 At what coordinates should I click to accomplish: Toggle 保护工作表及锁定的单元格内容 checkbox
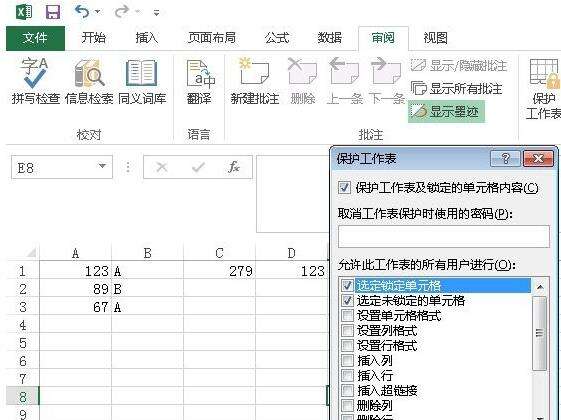click(x=345, y=187)
